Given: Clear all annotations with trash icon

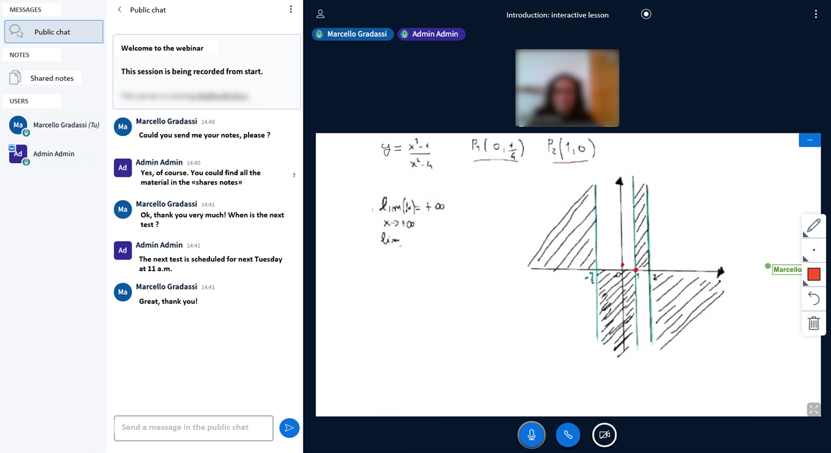Looking at the screenshot, I should [x=814, y=323].
